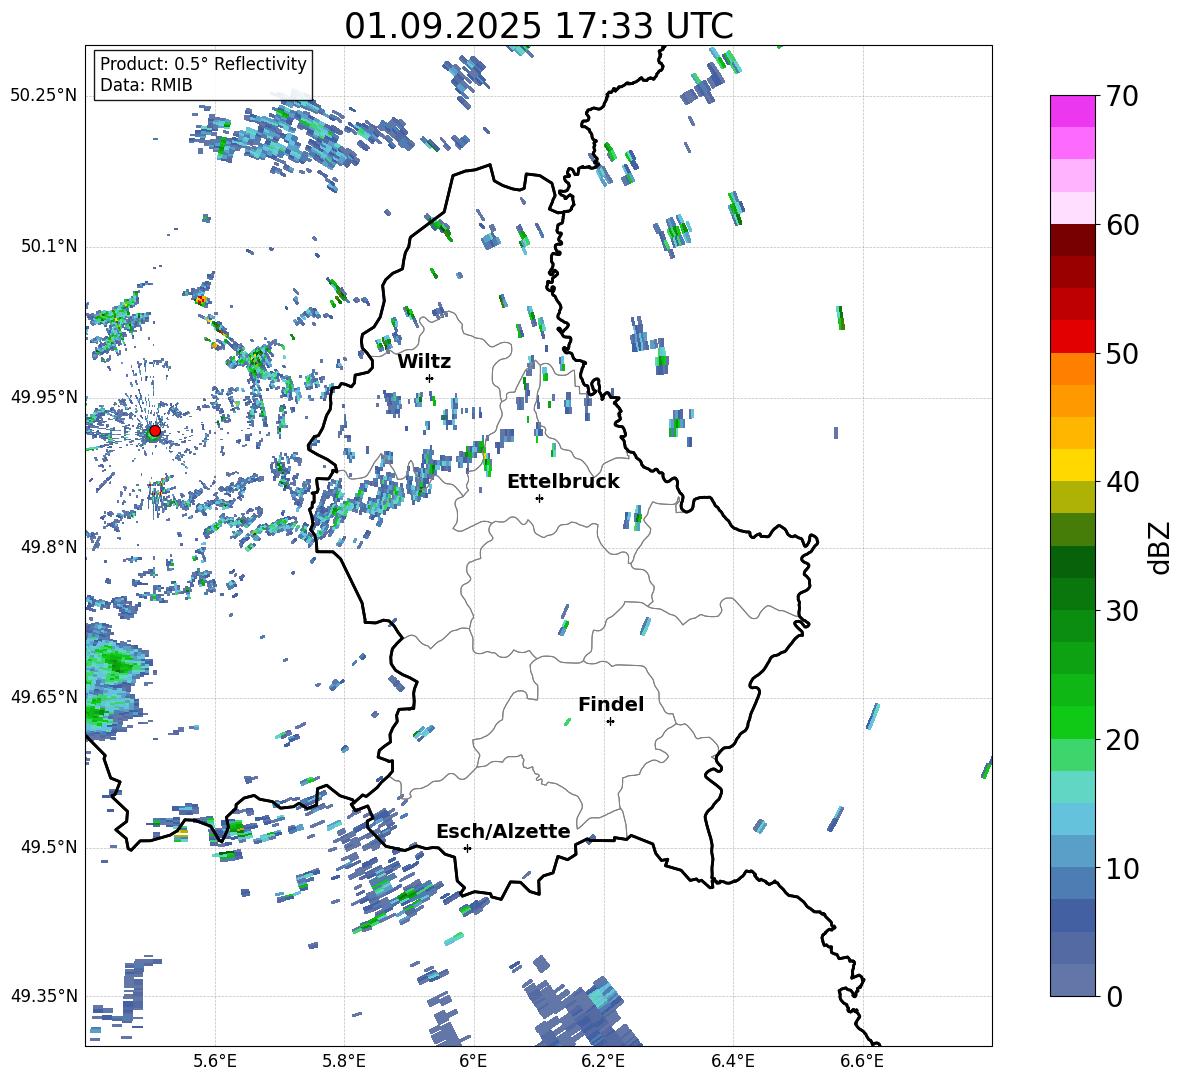Image resolution: width=1184 pixels, height=1081 pixels.
Task: Pick the bottom slate-blue swatch at 0 dBZ
Action: point(1072,980)
